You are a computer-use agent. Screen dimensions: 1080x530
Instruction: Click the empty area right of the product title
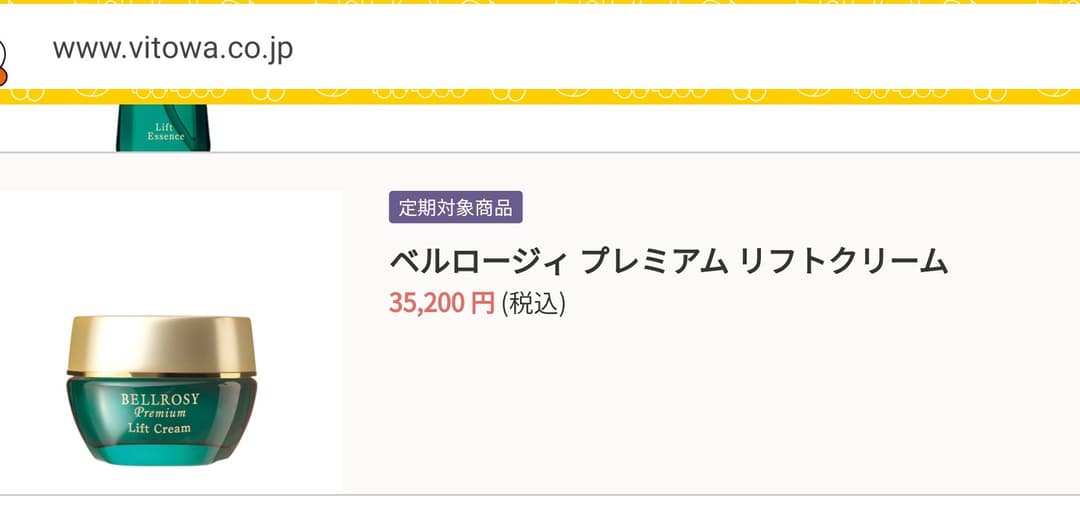tap(1010, 261)
